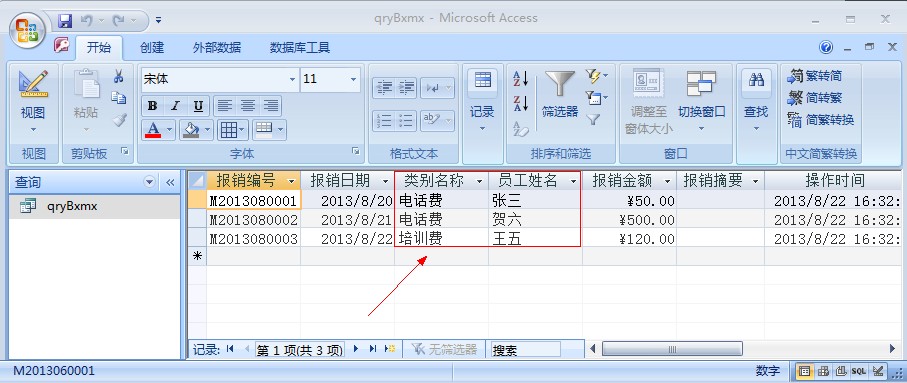
Task: Redo with the quick access toolbar arrow
Action: click(x=119, y=21)
